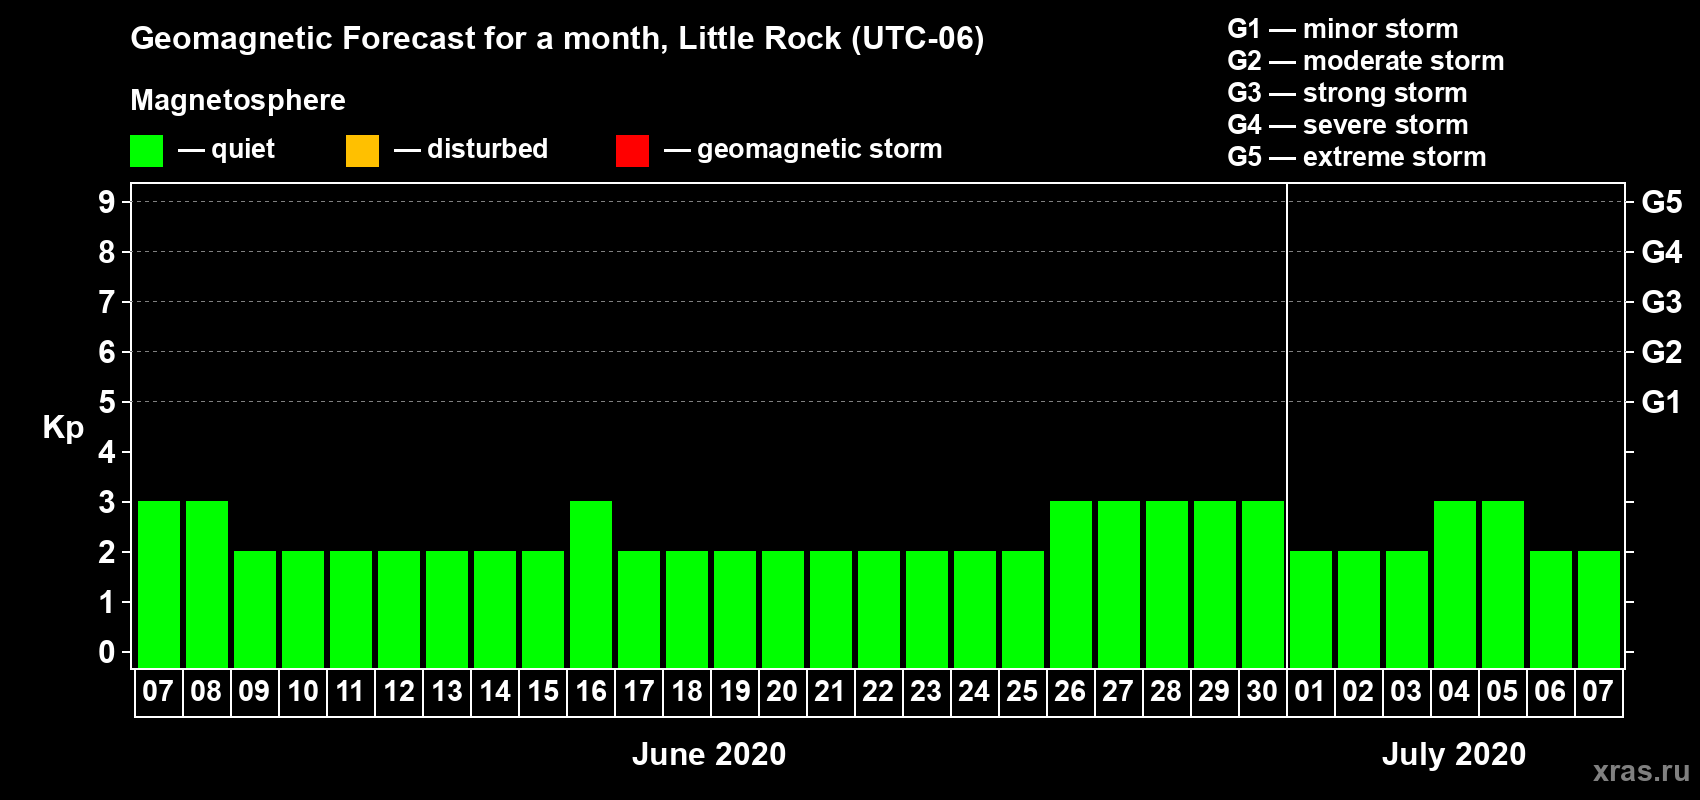Screen dimensions: 1700x800
Task: Click the date cell 28
Action: click(x=1167, y=692)
